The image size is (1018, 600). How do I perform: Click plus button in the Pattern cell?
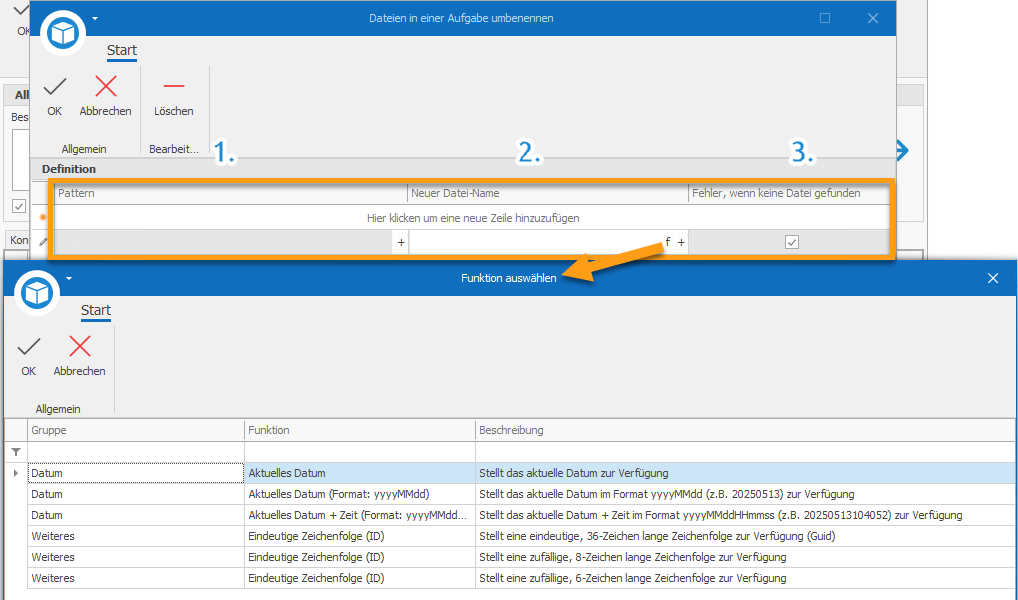click(x=401, y=242)
